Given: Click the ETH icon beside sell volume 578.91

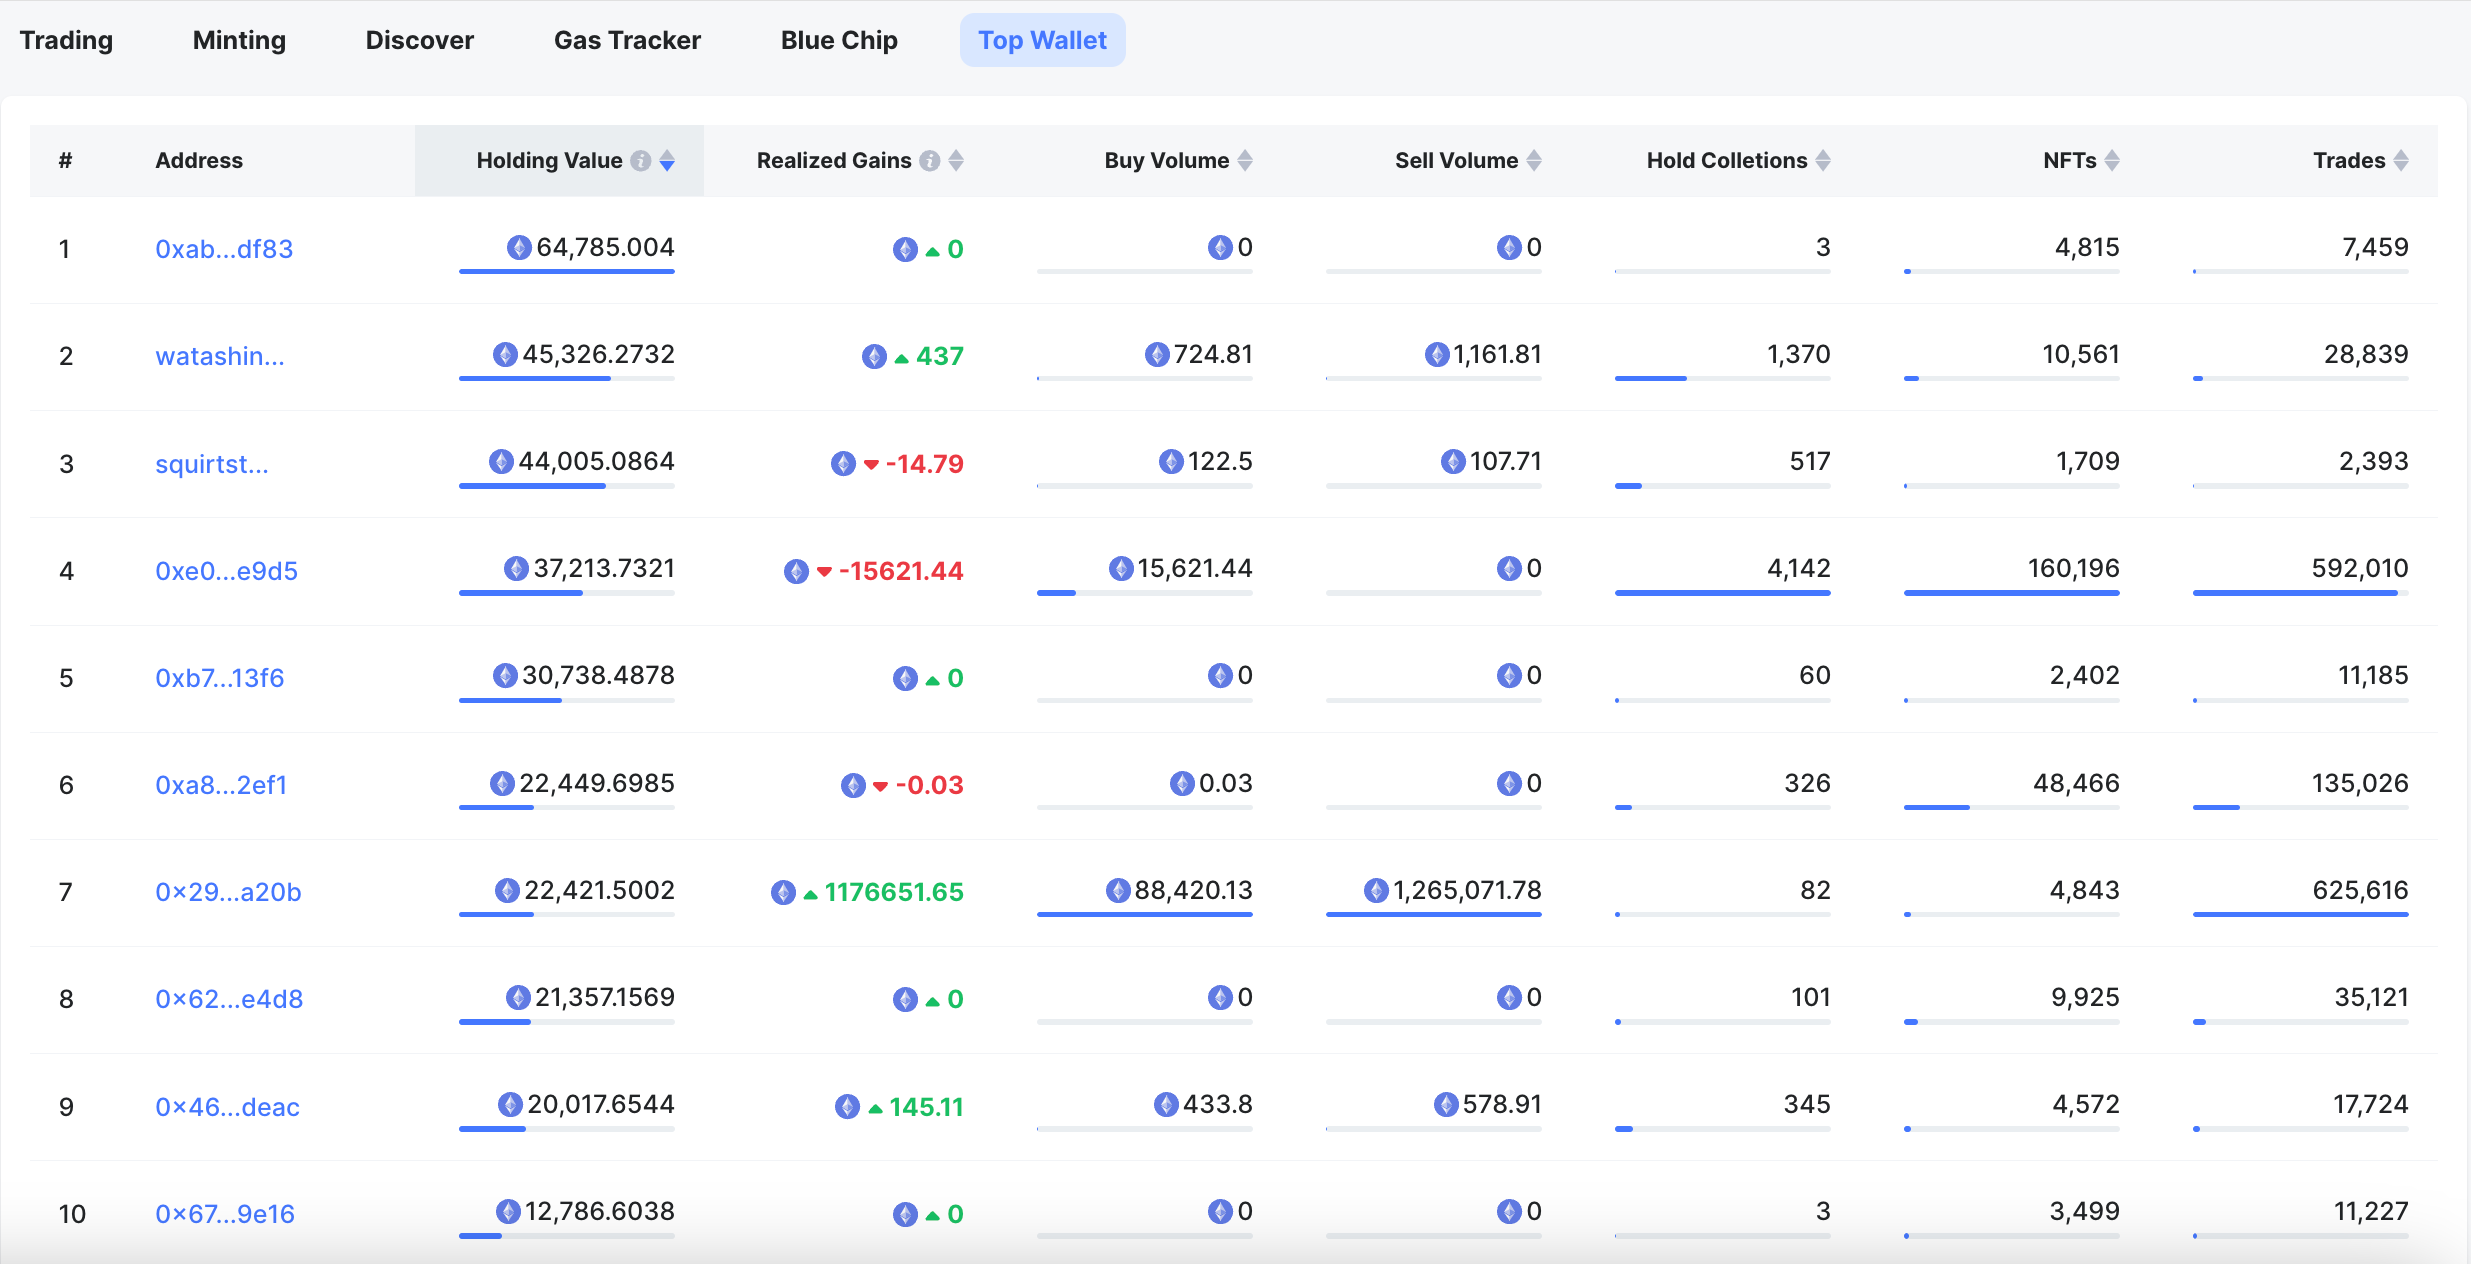Looking at the screenshot, I should [x=1446, y=1104].
